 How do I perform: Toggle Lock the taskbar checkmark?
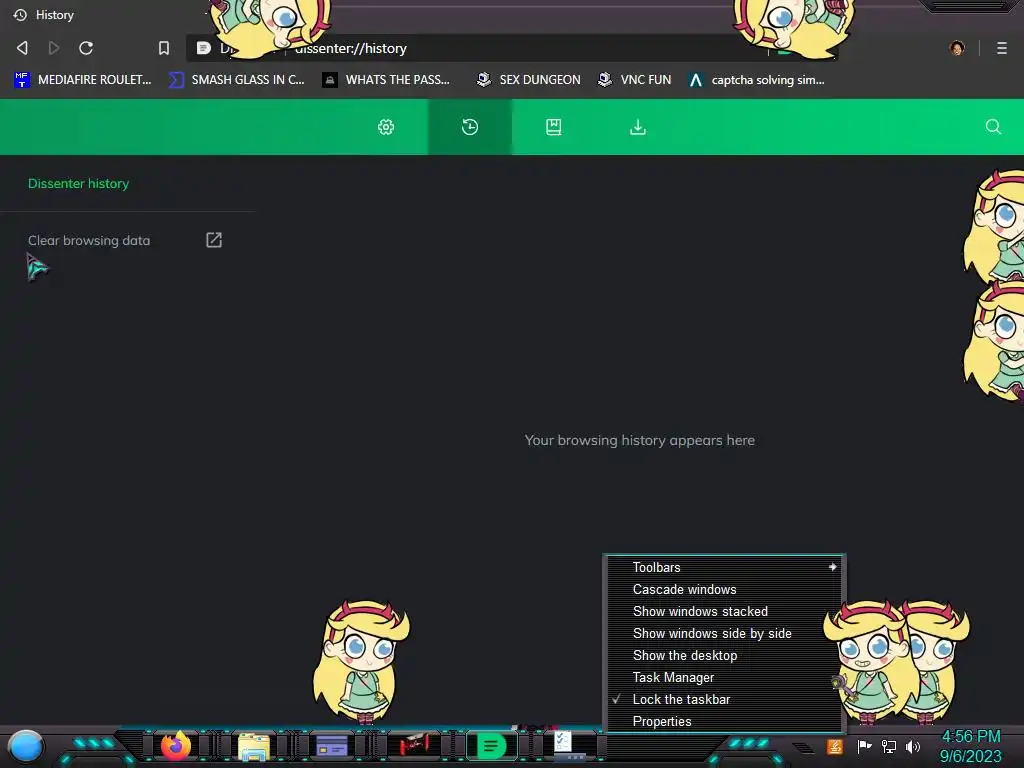coord(724,699)
